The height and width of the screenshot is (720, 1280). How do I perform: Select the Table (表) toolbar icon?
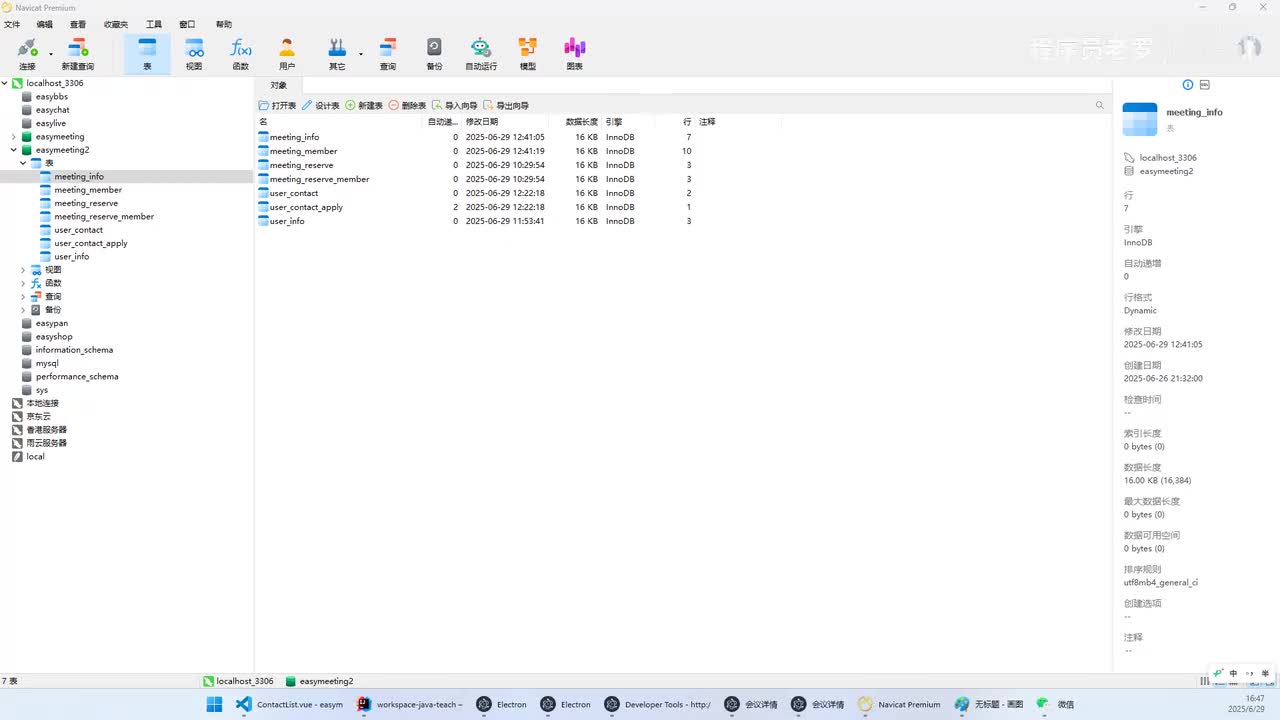coord(147,53)
